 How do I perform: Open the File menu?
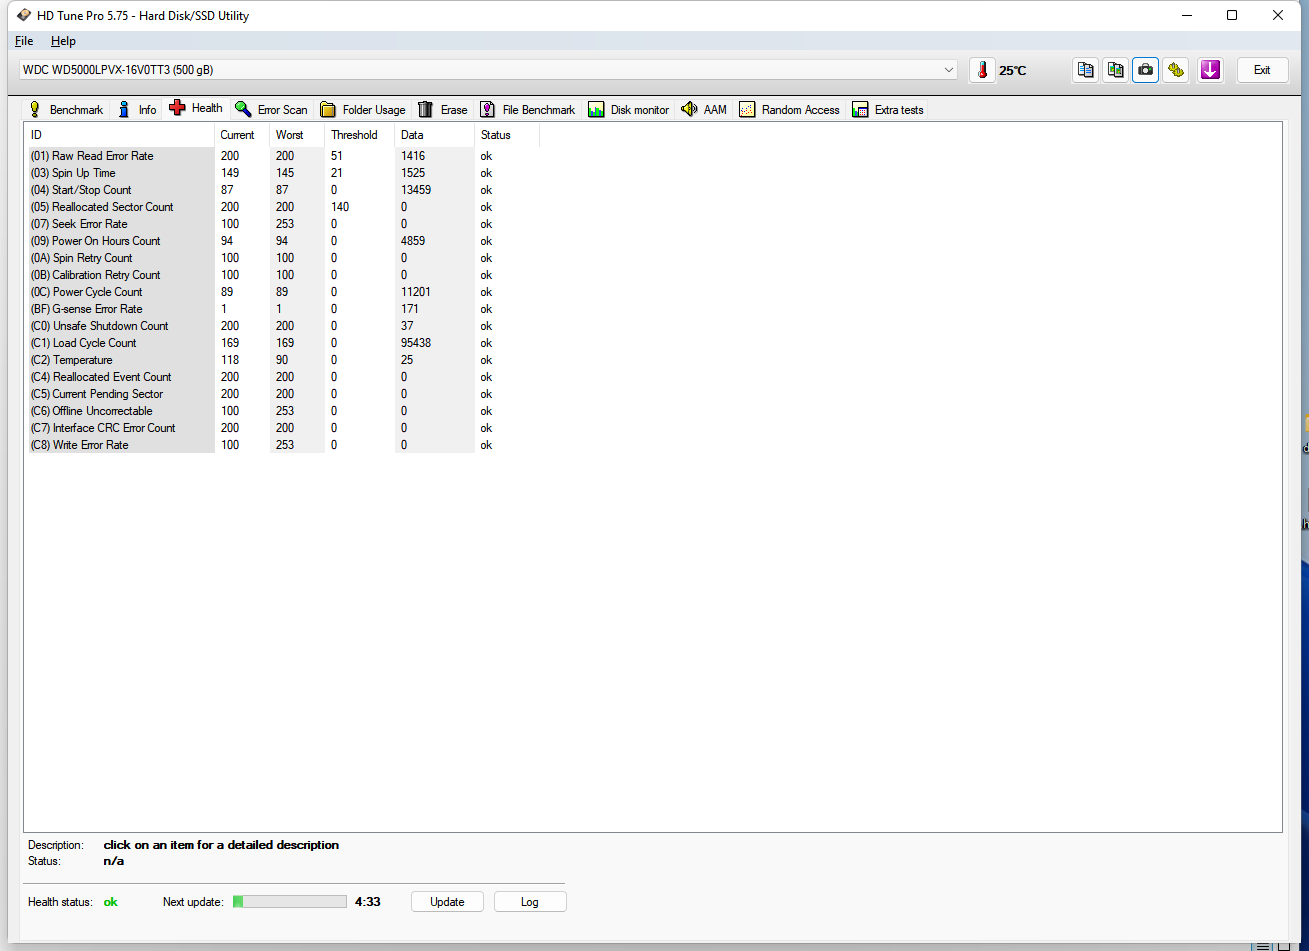(24, 41)
